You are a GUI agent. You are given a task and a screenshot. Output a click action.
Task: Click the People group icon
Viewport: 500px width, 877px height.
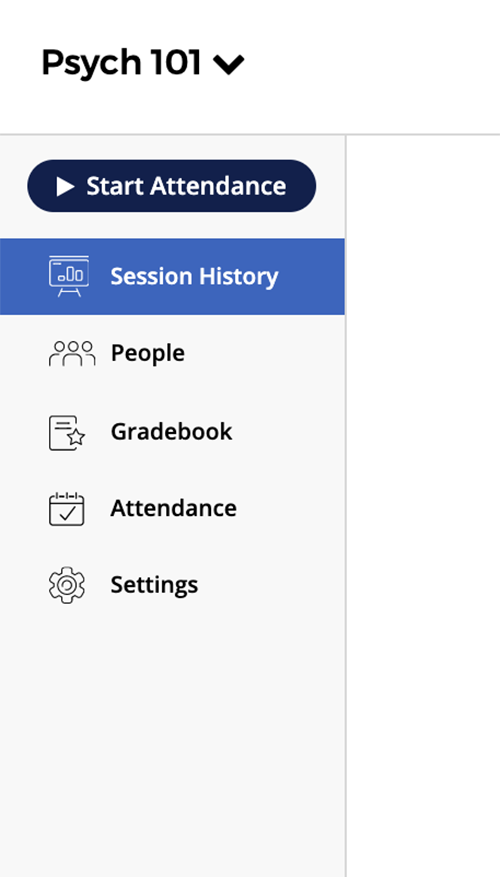(x=72, y=353)
